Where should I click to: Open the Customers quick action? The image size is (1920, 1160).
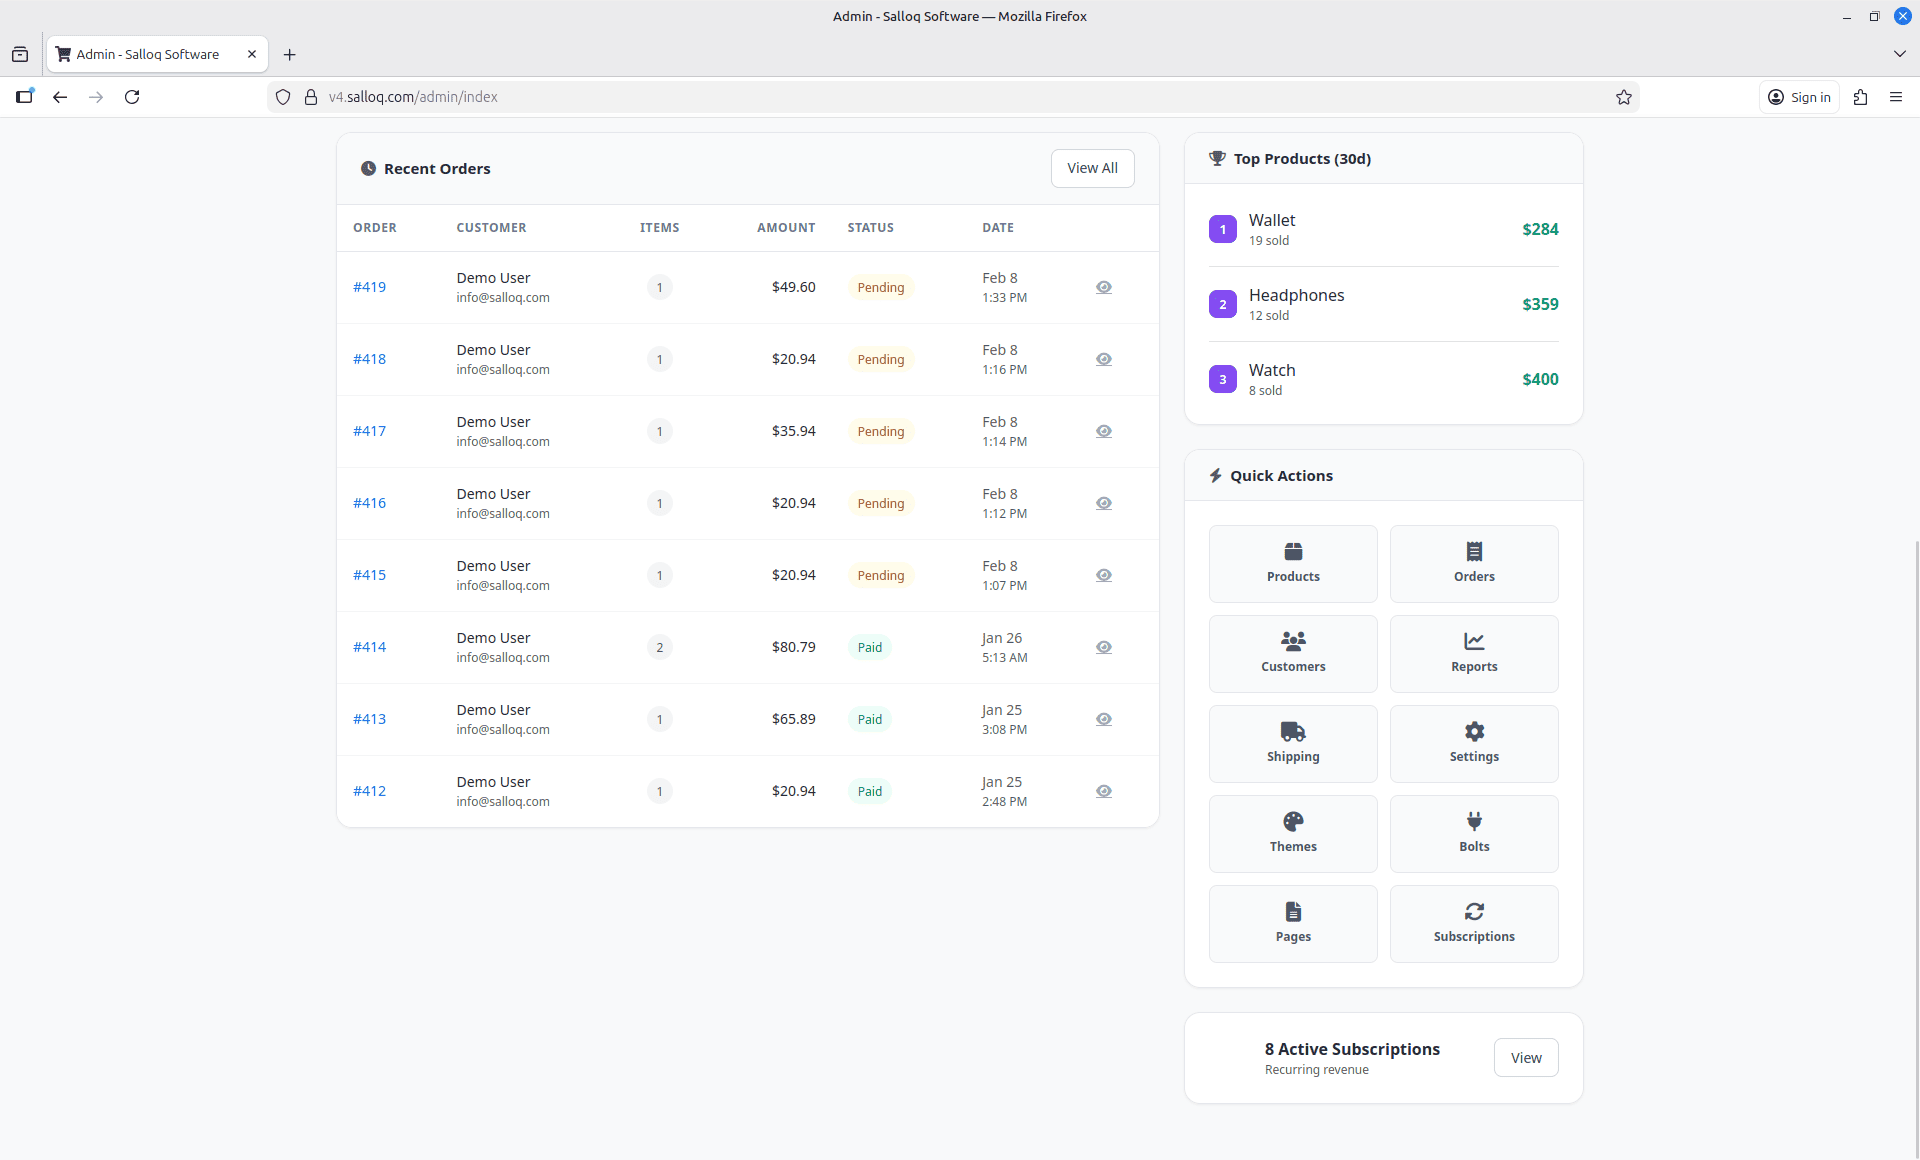(1292, 653)
